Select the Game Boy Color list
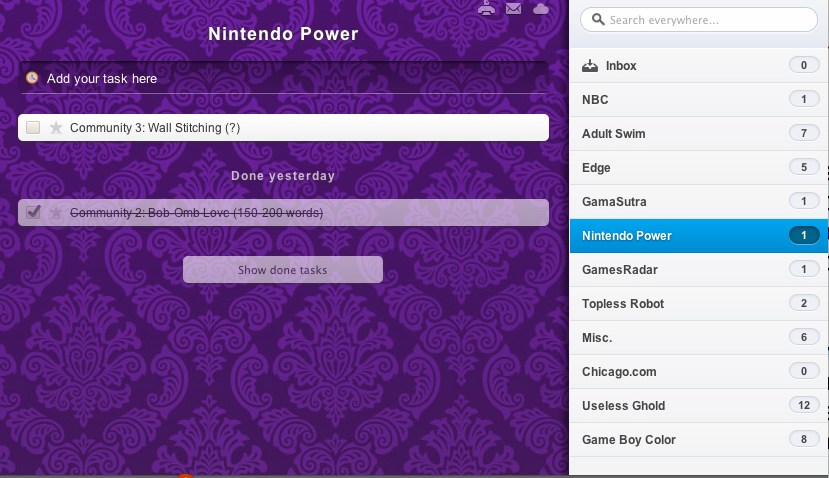Image resolution: width=829 pixels, height=478 pixels. (x=699, y=439)
